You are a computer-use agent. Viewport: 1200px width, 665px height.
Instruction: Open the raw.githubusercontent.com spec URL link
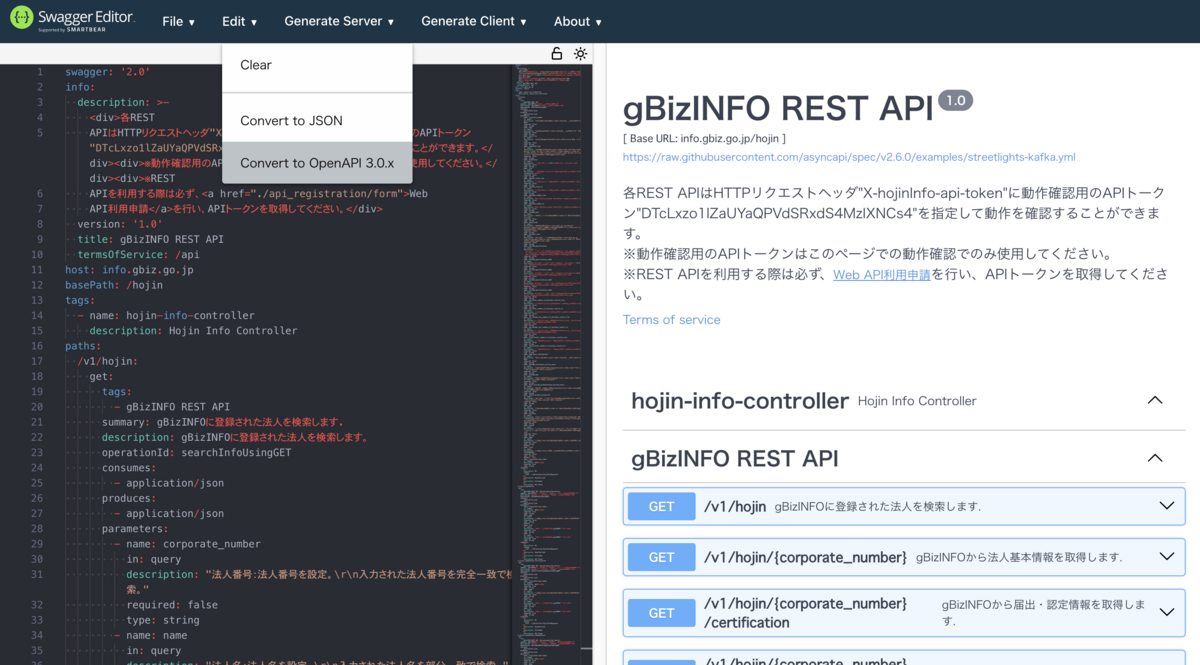[849, 157]
